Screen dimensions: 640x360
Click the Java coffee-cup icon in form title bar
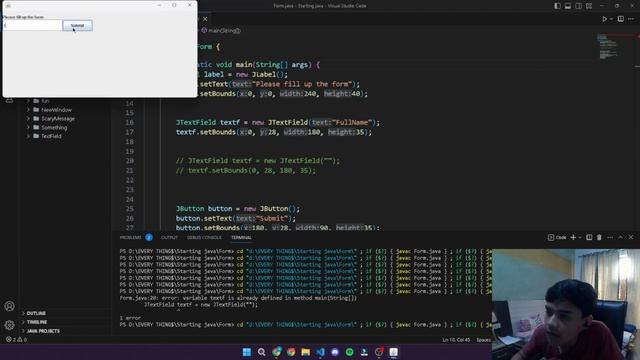coord(8,6)
